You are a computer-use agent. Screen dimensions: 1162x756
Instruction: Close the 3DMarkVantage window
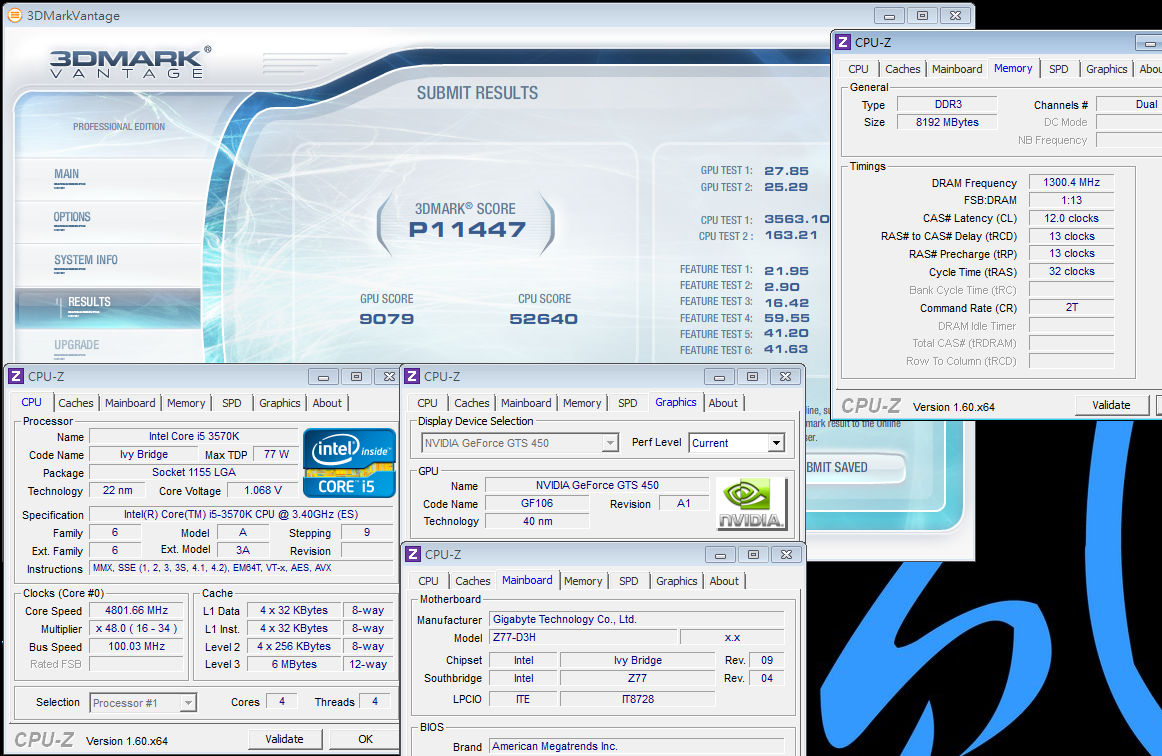(x=955, y=16)
